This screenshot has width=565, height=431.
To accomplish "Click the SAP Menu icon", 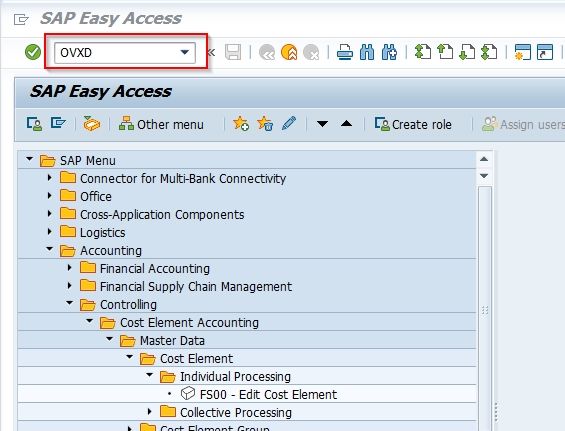I will coord(58,123).
